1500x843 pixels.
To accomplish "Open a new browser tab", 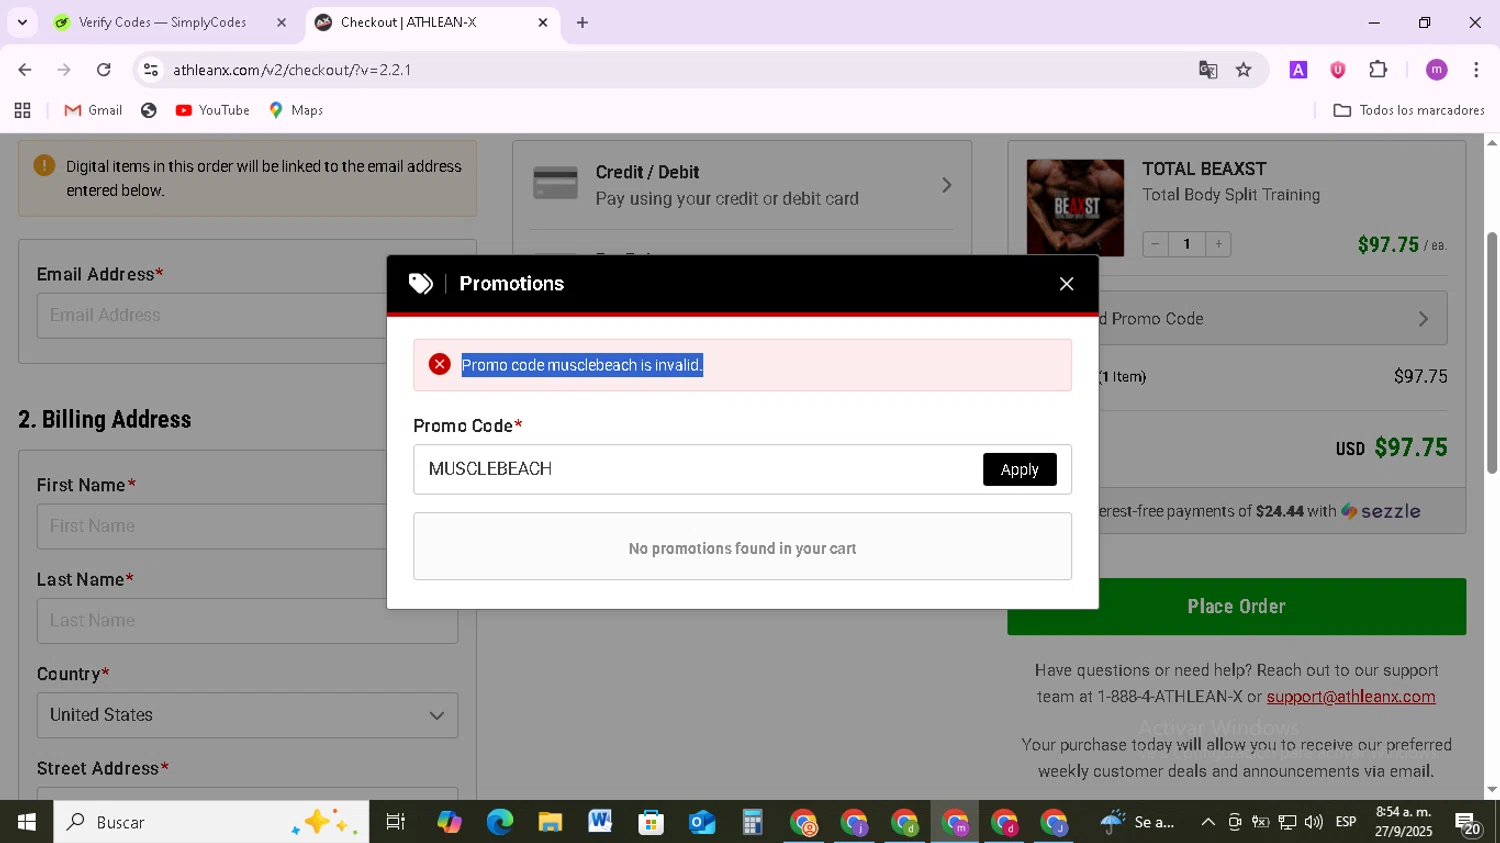I will [582, 22].
